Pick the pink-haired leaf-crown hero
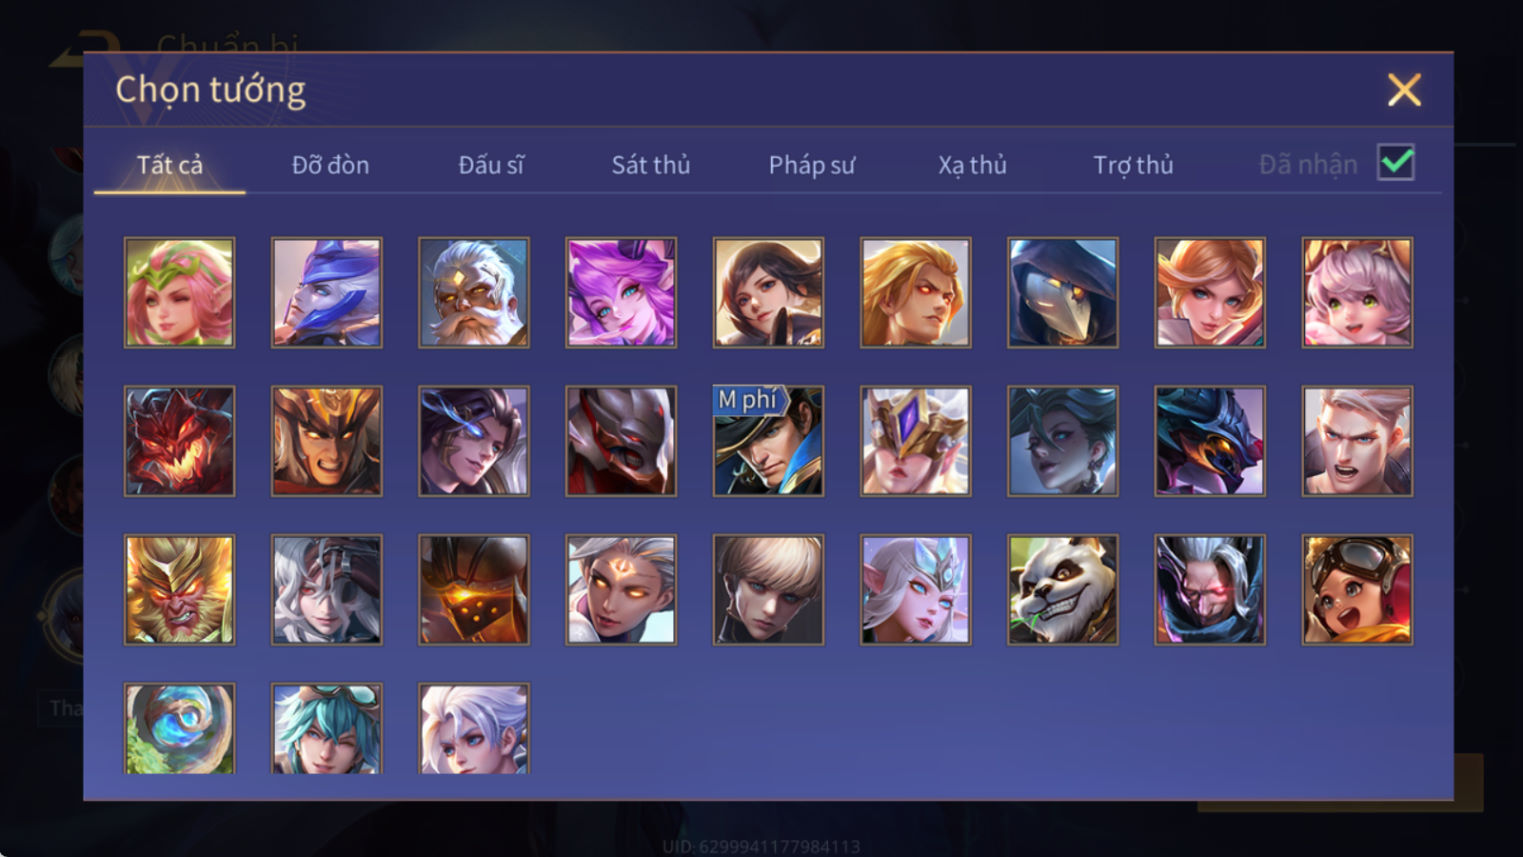Screen dimensions: 1523x857 (179, 293)
